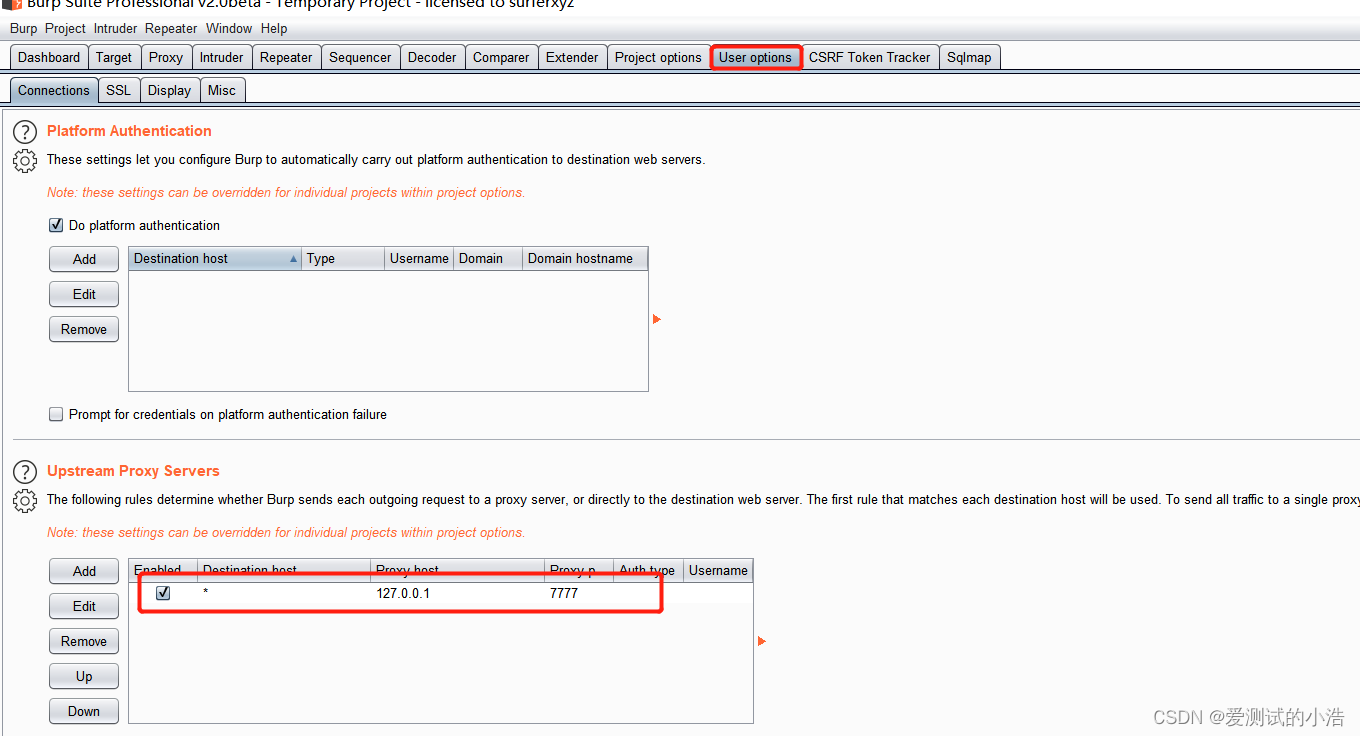1360x736 pixels.
Task: Sort by Destination host column in authentication table
Action: click(215, 258)
